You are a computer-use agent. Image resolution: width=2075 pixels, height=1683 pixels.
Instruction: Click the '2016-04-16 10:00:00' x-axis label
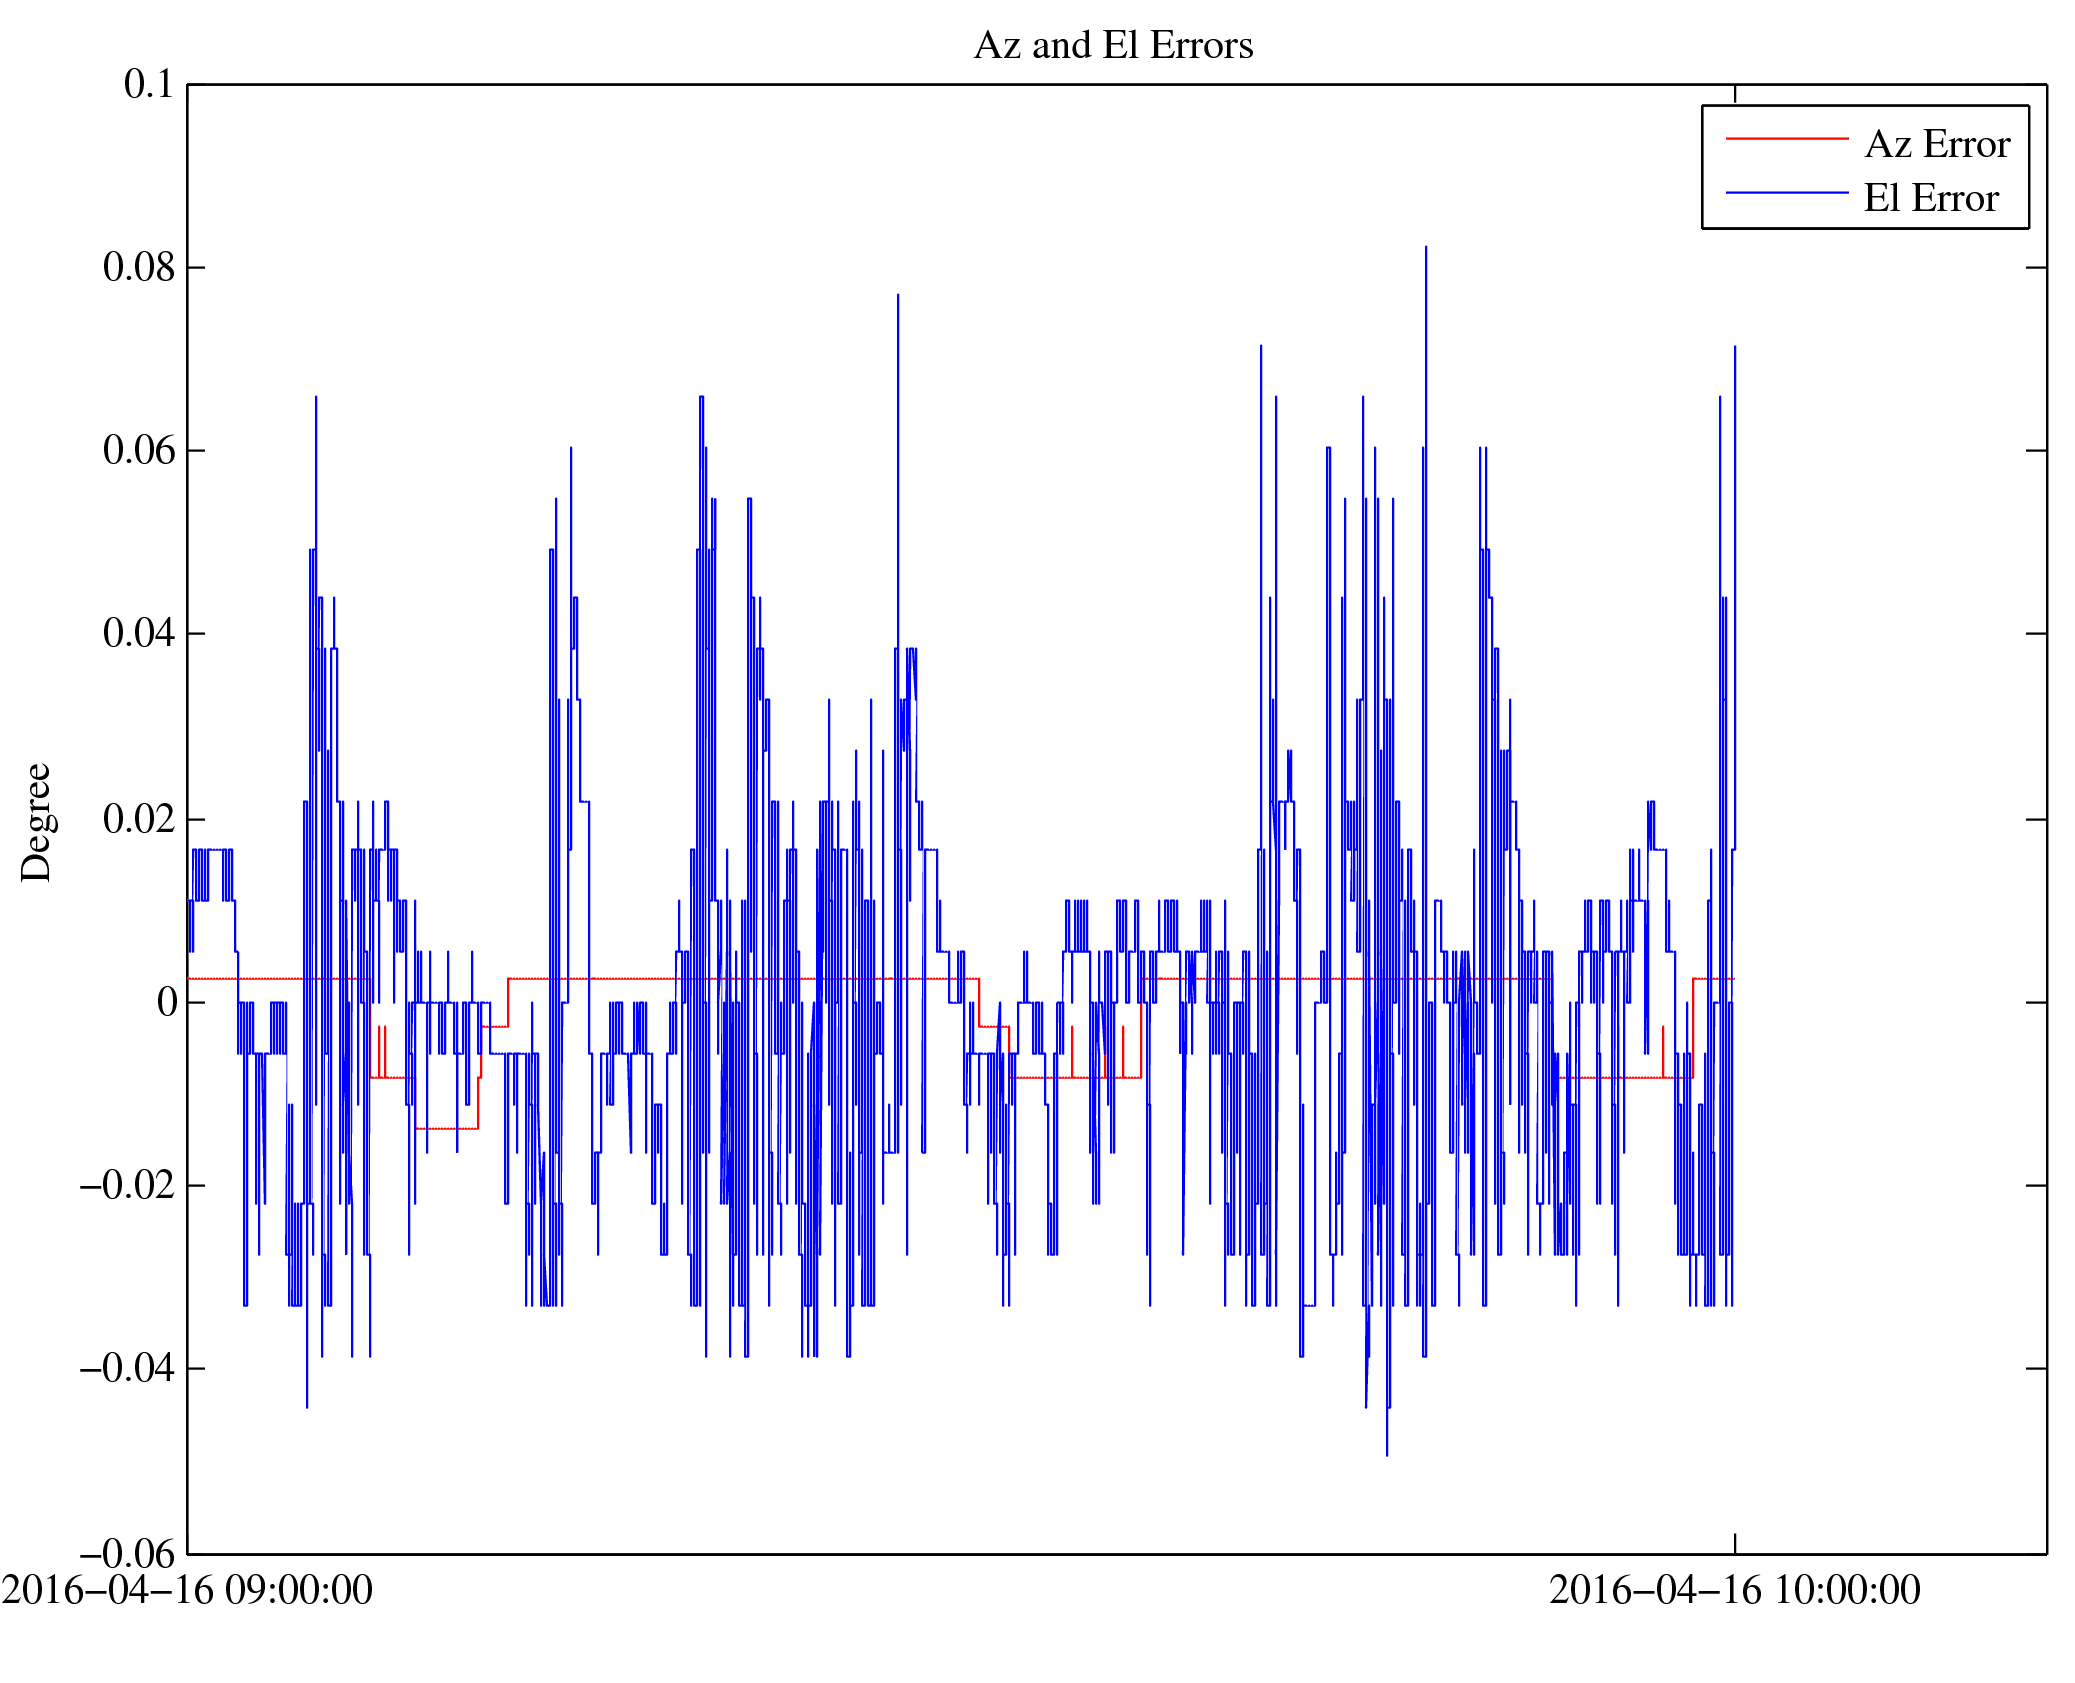[x=1734, y=1591]
